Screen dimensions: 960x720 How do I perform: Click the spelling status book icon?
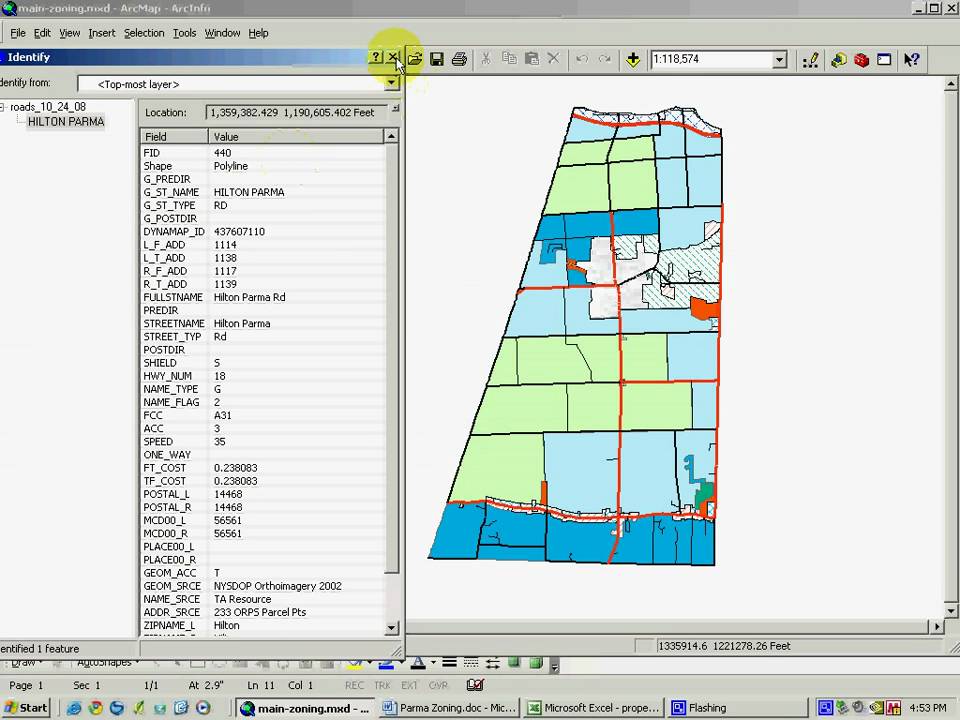pos(475,685)
